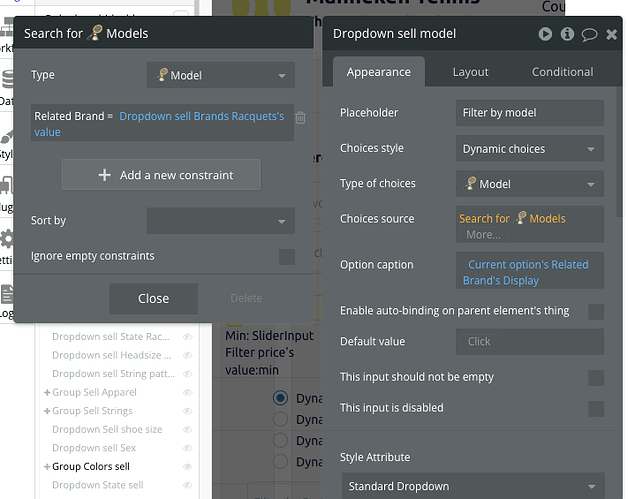Open the Styles brush icon in left sidebar
The image size is (628, 499).
click(x=7, y=136)
